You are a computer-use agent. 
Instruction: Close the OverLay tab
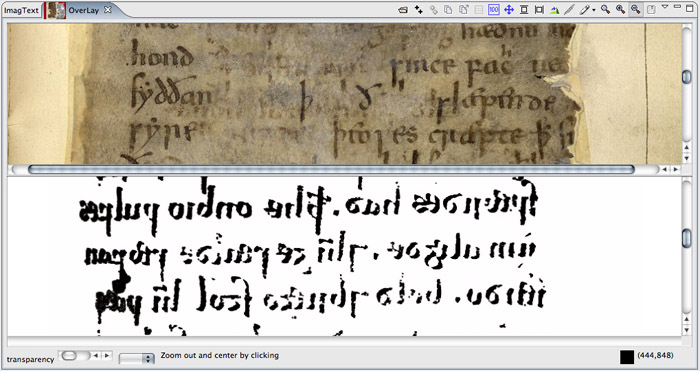[x=108, y=10]
